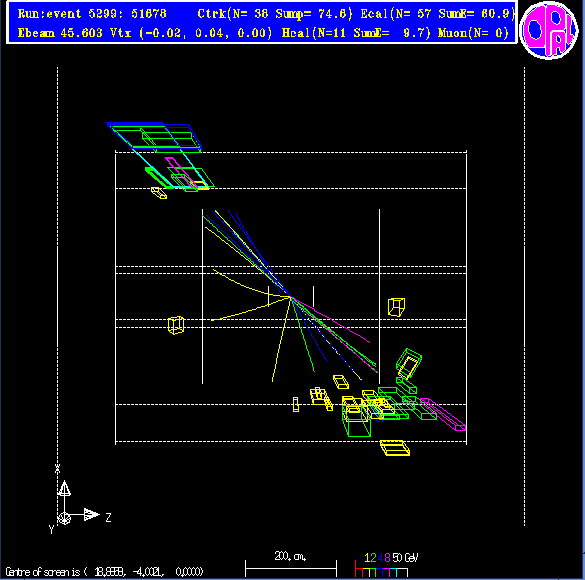Click the Ctrk N=38 Sump readout

pos(275,14)
